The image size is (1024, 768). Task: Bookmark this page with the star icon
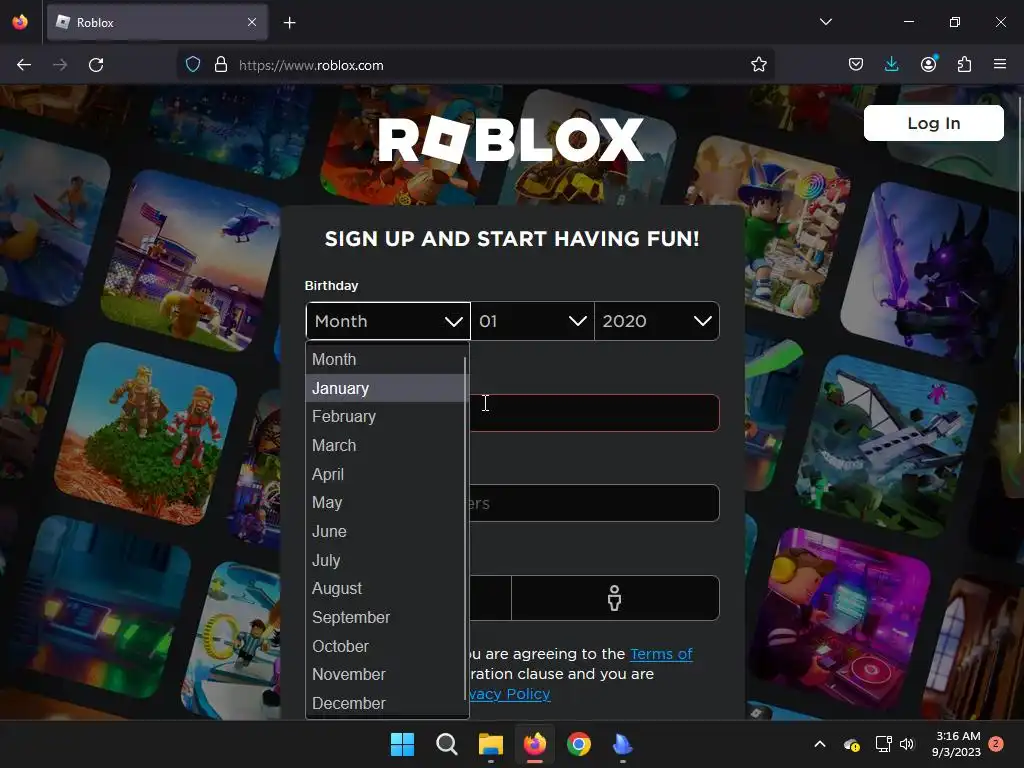pyautogui.click(x=758, y=65)
